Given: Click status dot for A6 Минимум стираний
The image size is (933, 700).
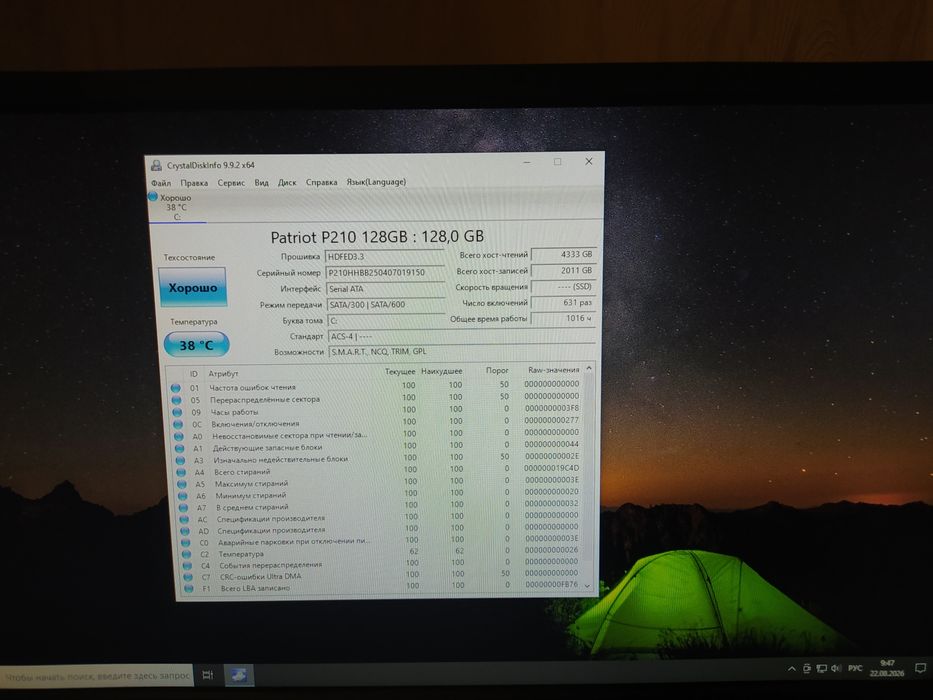Looking at the screenshot, I should 183,496.
